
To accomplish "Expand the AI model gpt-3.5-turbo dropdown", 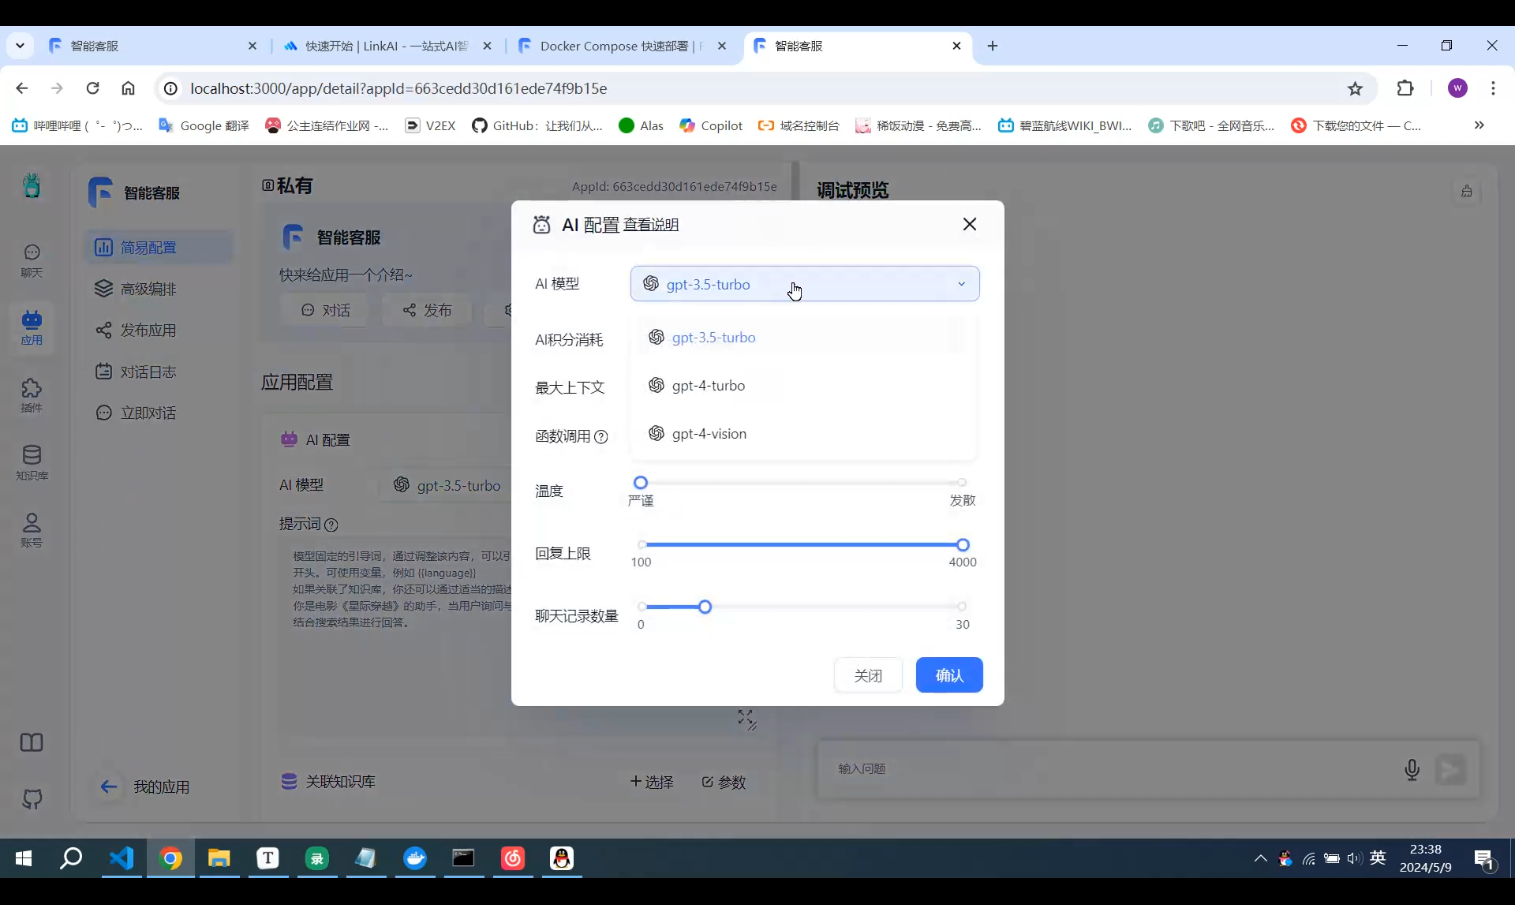I will [804, 284].
